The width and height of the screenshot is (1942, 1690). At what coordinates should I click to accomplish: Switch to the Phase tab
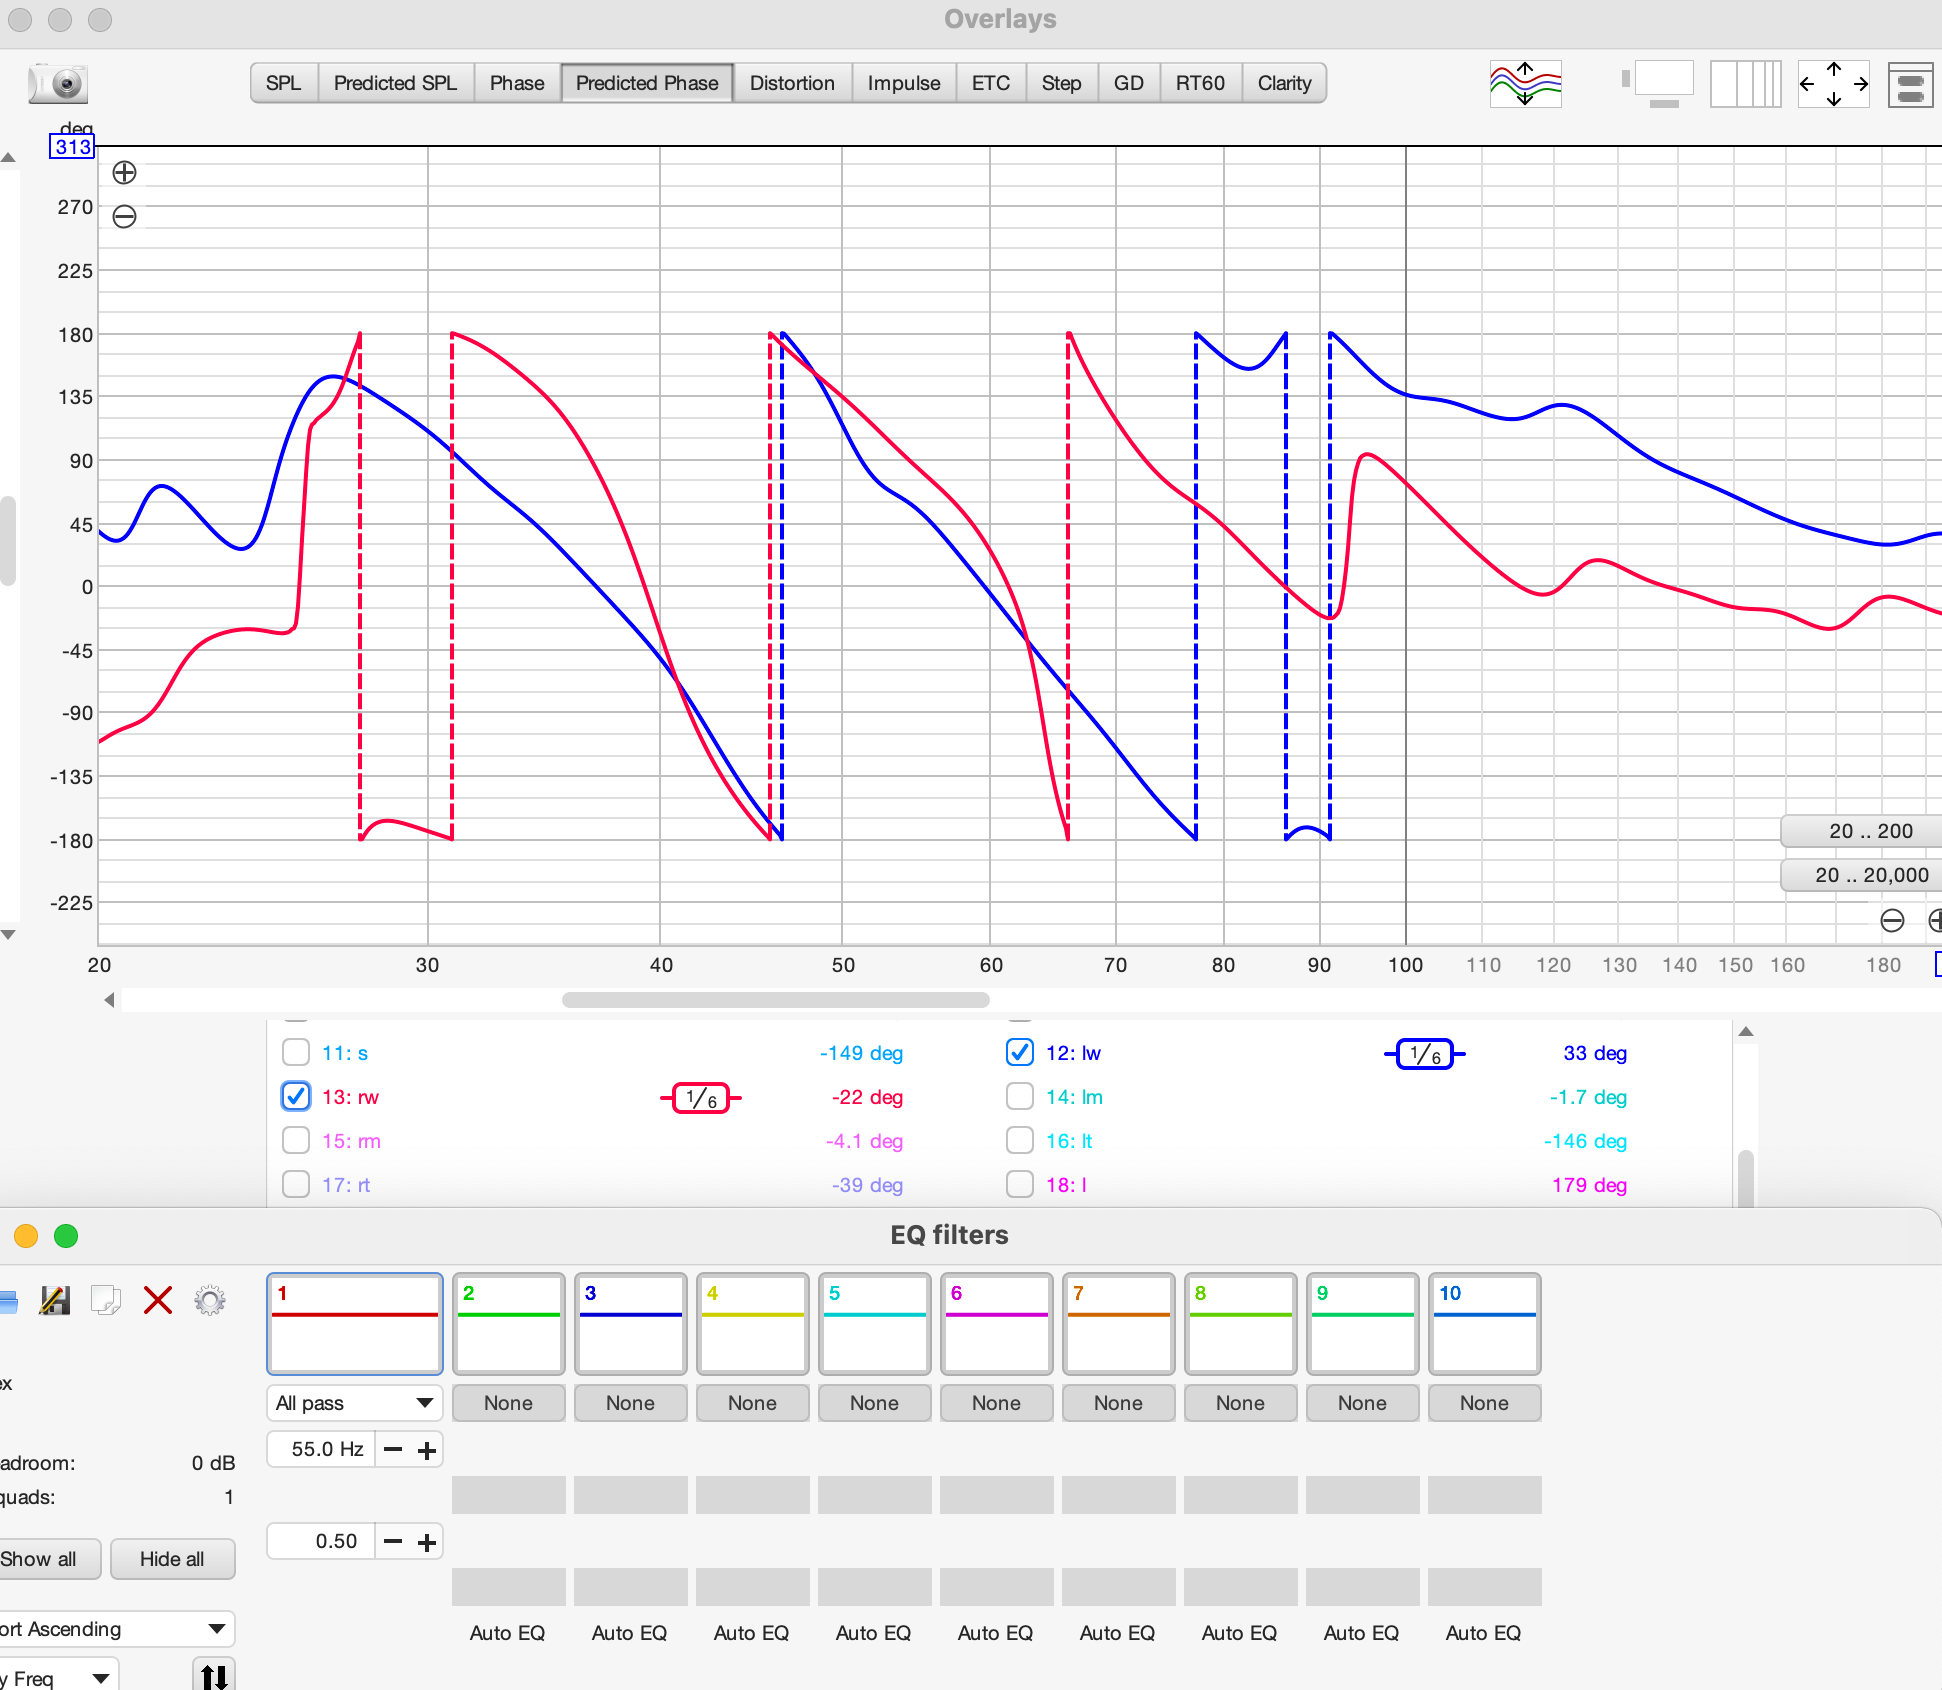(x=517, y=84)
